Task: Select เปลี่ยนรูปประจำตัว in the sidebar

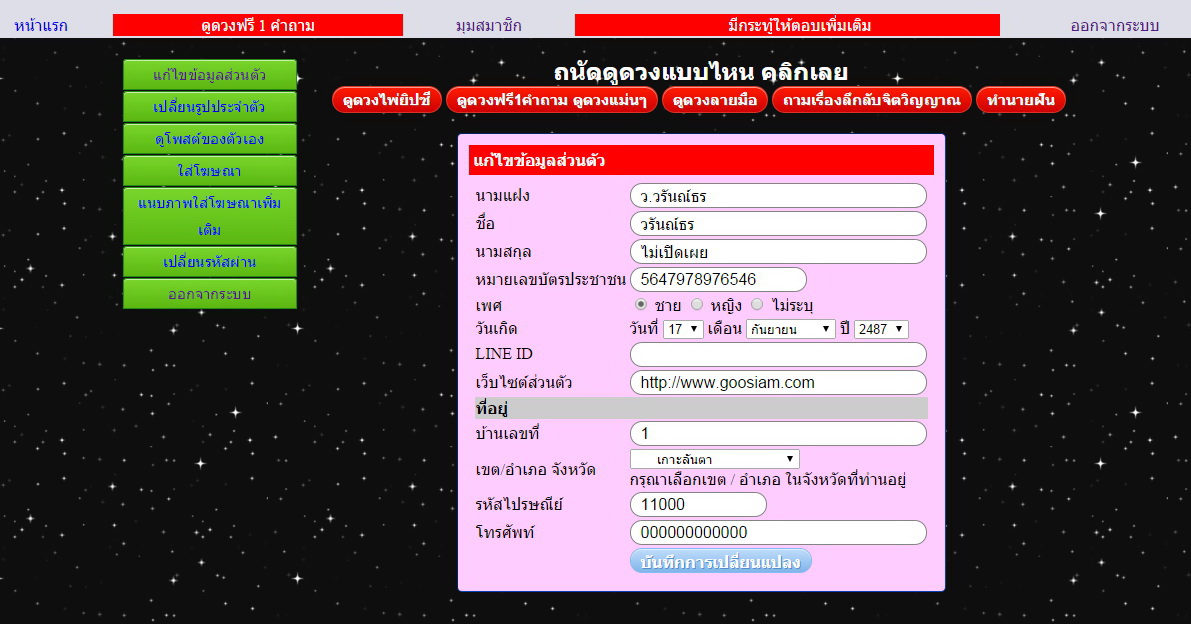Action: (x=210, y=107)
